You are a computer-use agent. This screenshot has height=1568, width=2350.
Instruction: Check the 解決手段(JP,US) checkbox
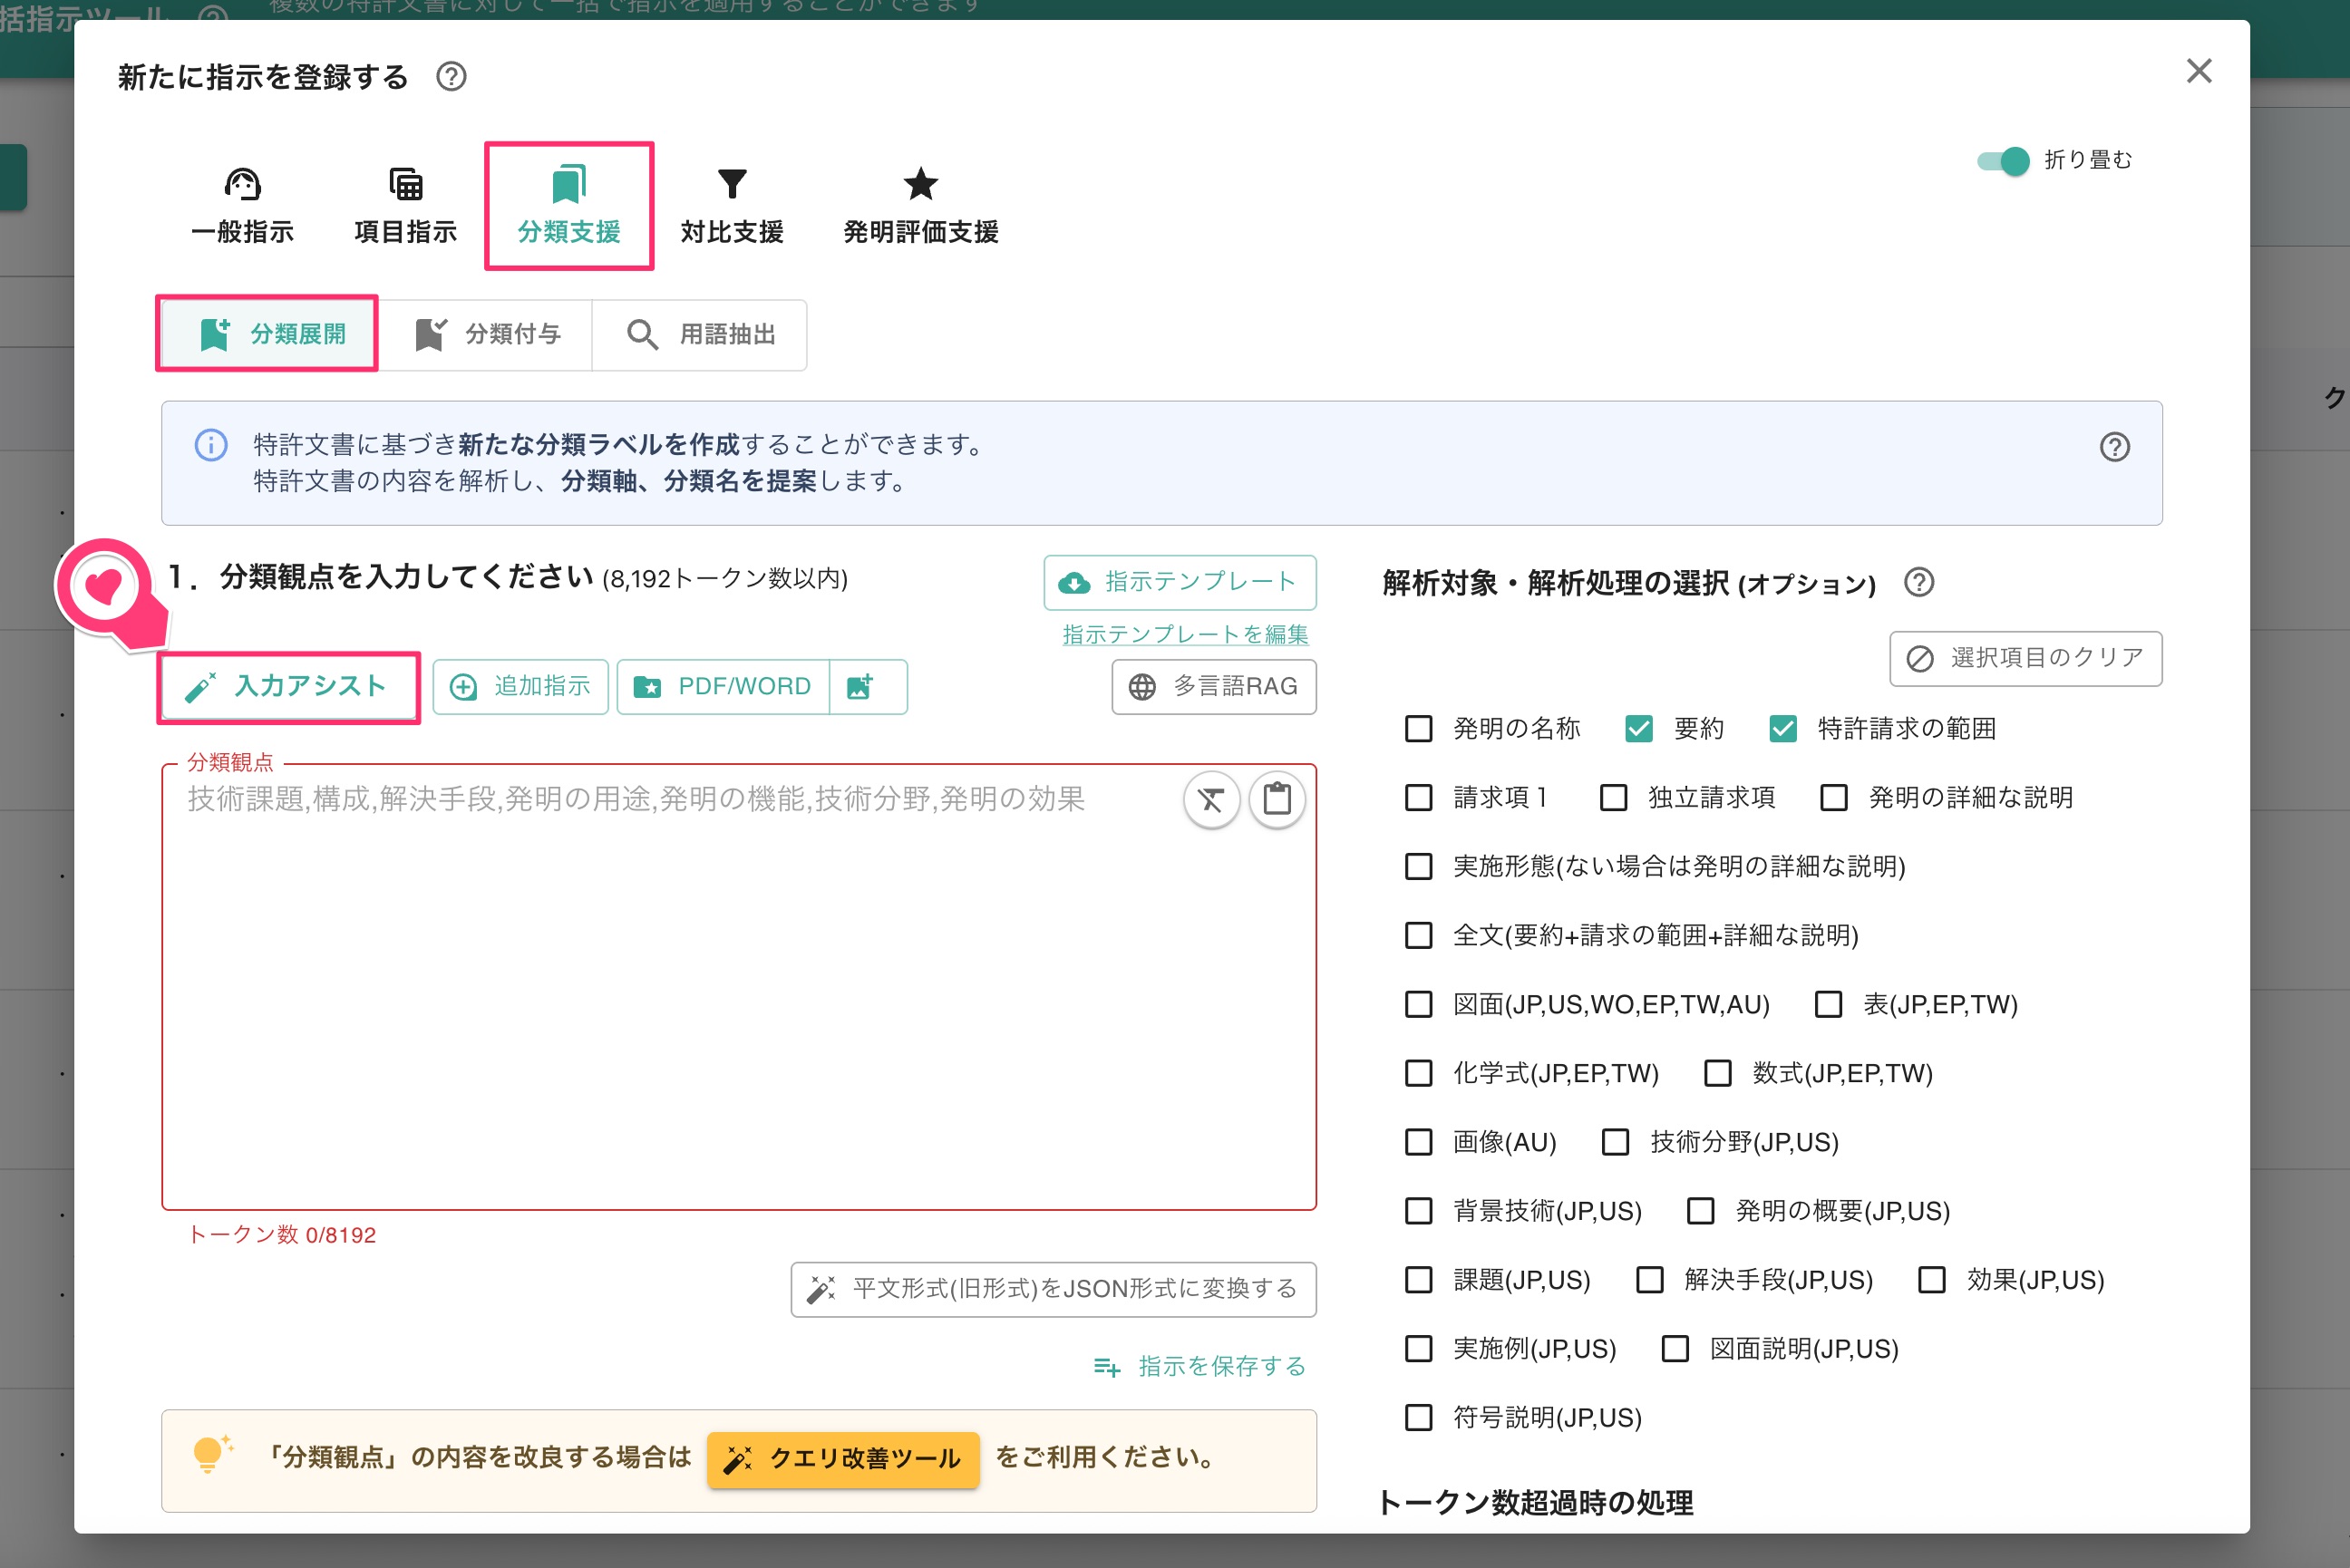coord(1649,1280)
